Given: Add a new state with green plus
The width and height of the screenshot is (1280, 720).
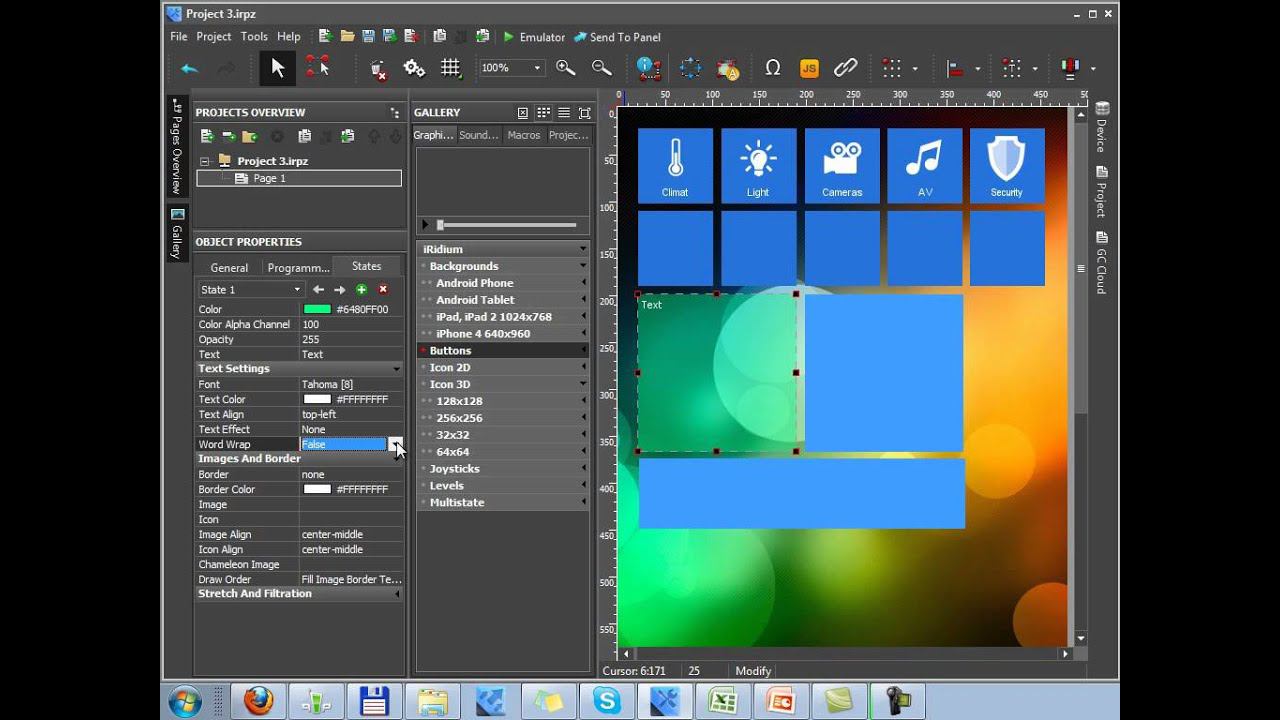Looking at the screenshot, I should pos(361,290).
